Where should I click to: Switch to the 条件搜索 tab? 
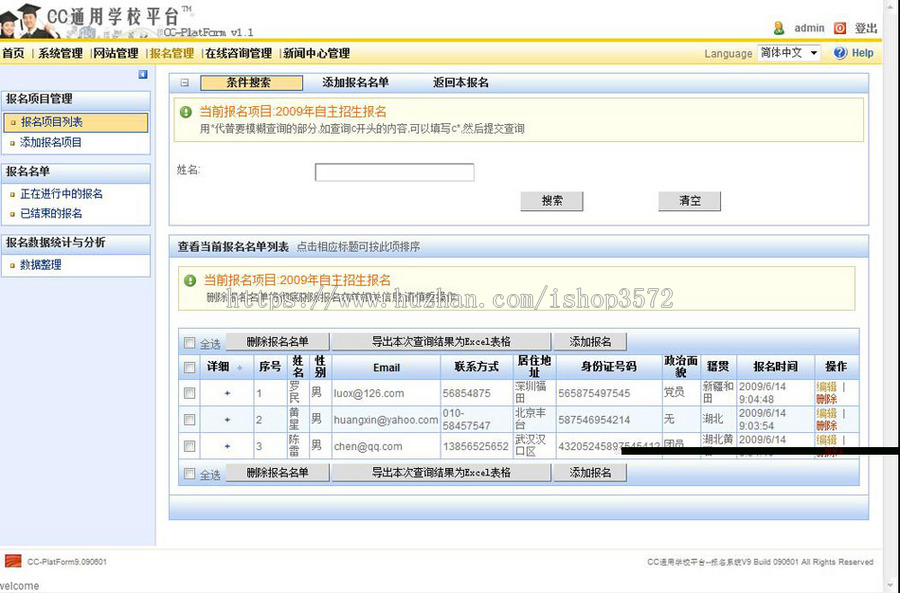pyautogui.click(x=250, y=83)
